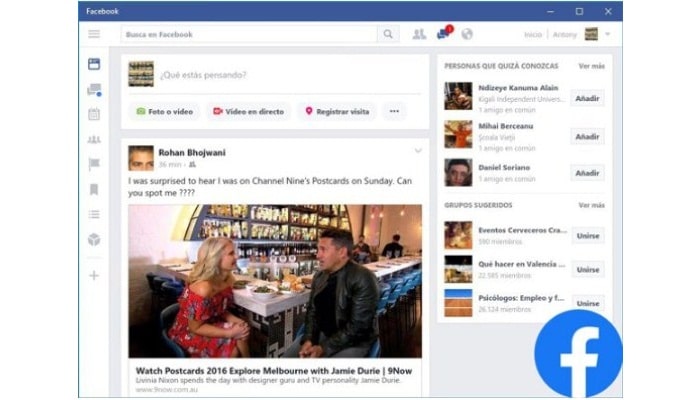Open Eventos Cerveceros group name
Viewport: 700px width, 400px height.
pos(522,230)
